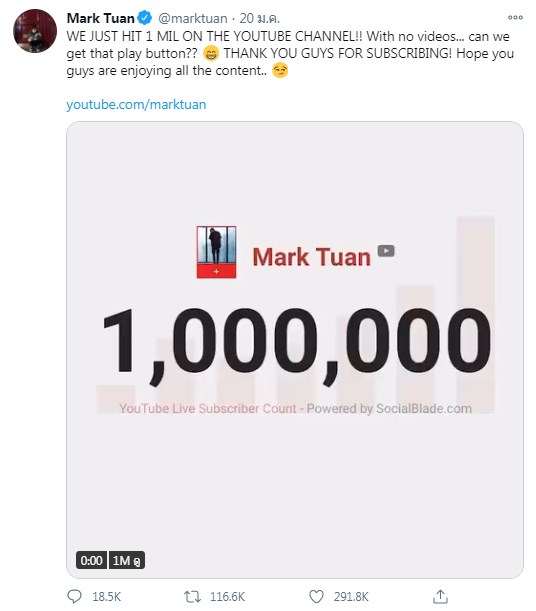Open the @marktuan handle link
Screen dimensions: 536x611
pos(193,18)
